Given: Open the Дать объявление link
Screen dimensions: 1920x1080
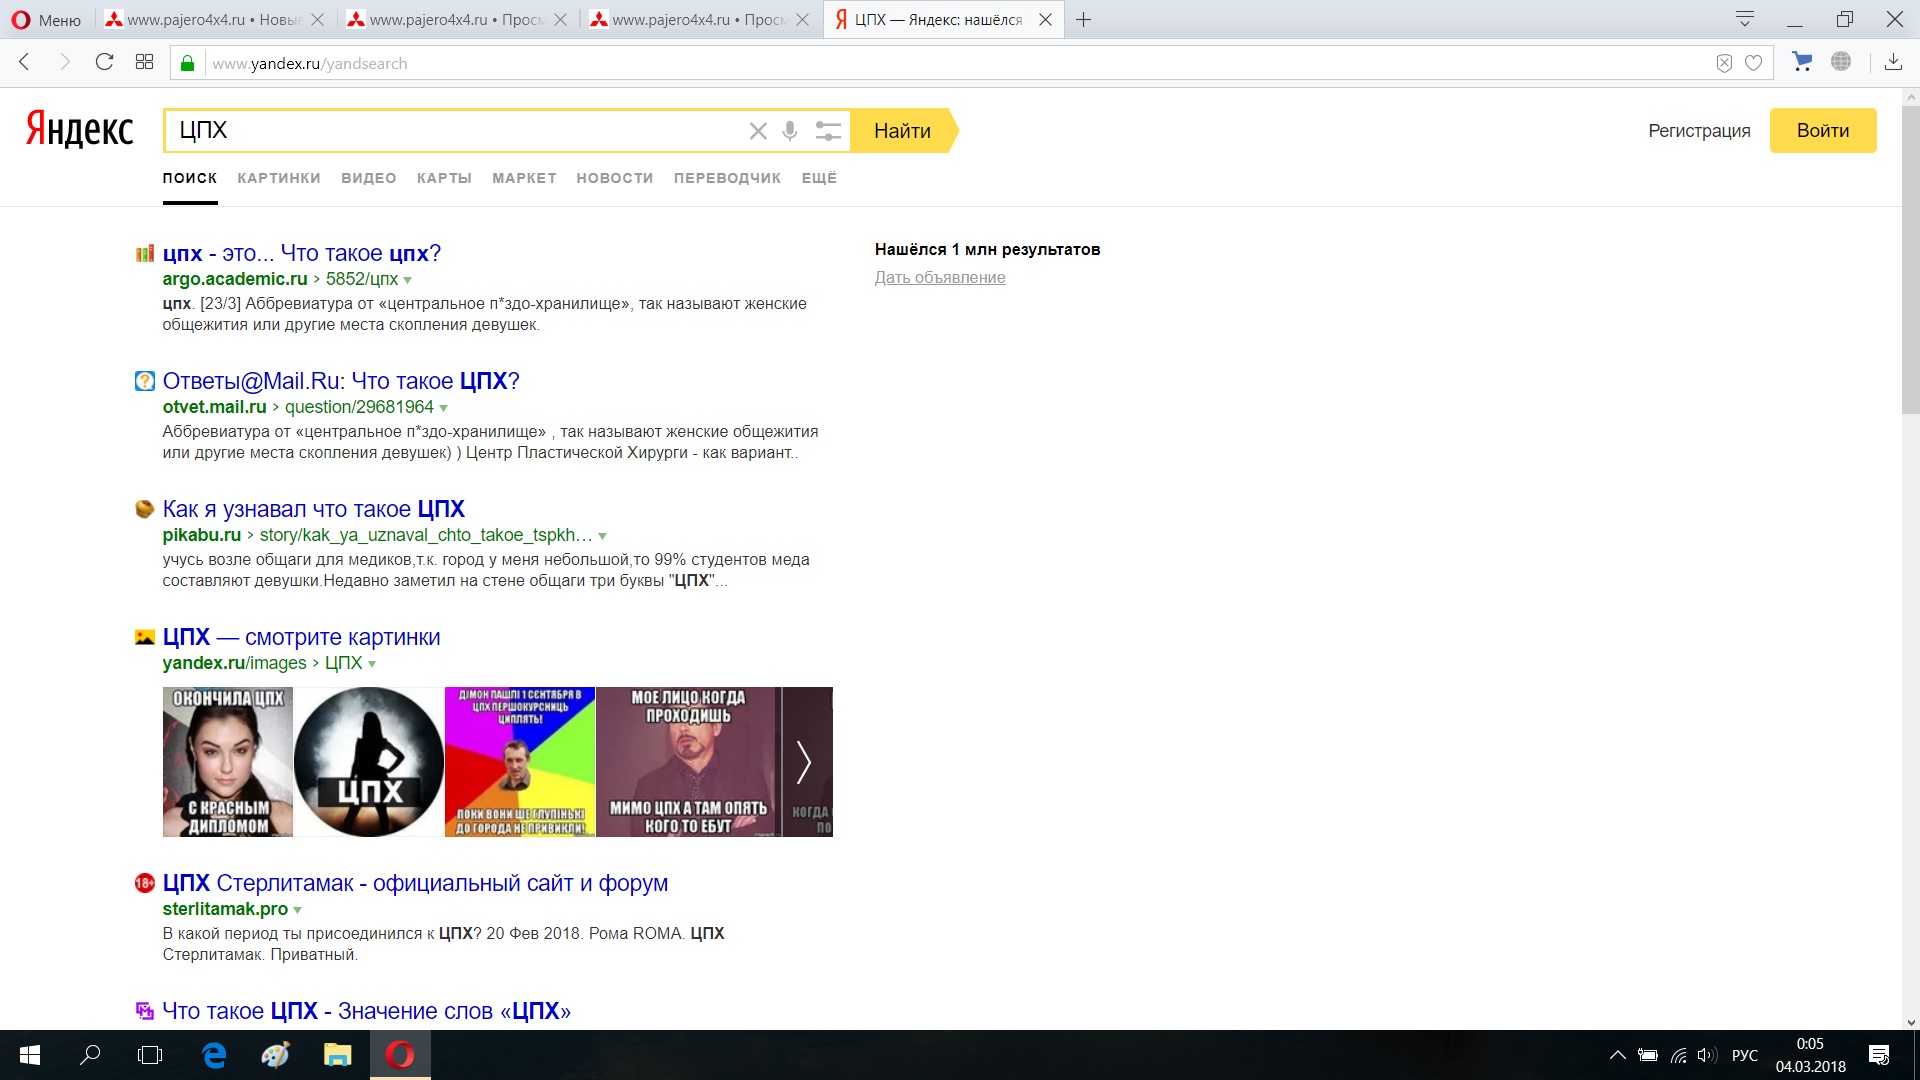Looking at the screenshot, I should click(x=940, y=278).
